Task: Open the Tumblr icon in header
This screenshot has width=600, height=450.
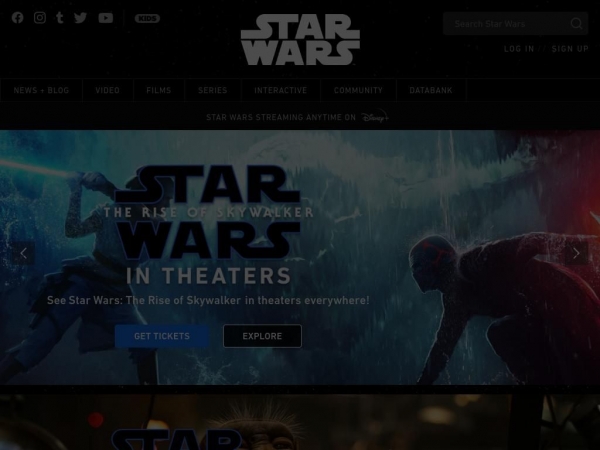Action: (60, 18)
